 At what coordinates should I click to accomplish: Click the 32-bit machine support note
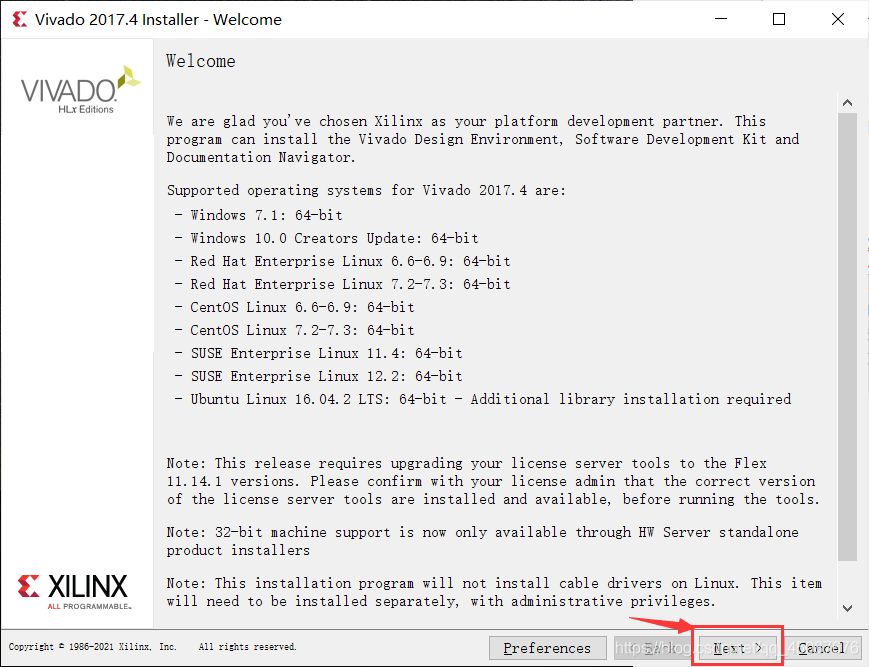tap(483, 541)
